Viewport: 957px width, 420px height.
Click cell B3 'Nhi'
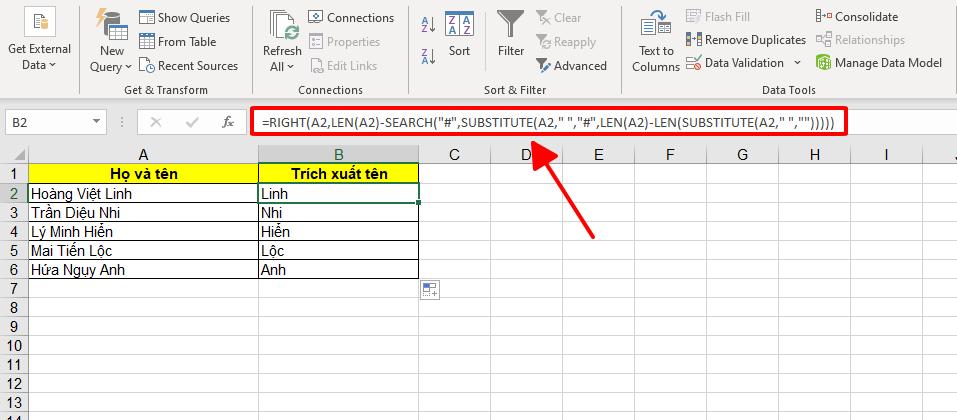pos(339,212)
